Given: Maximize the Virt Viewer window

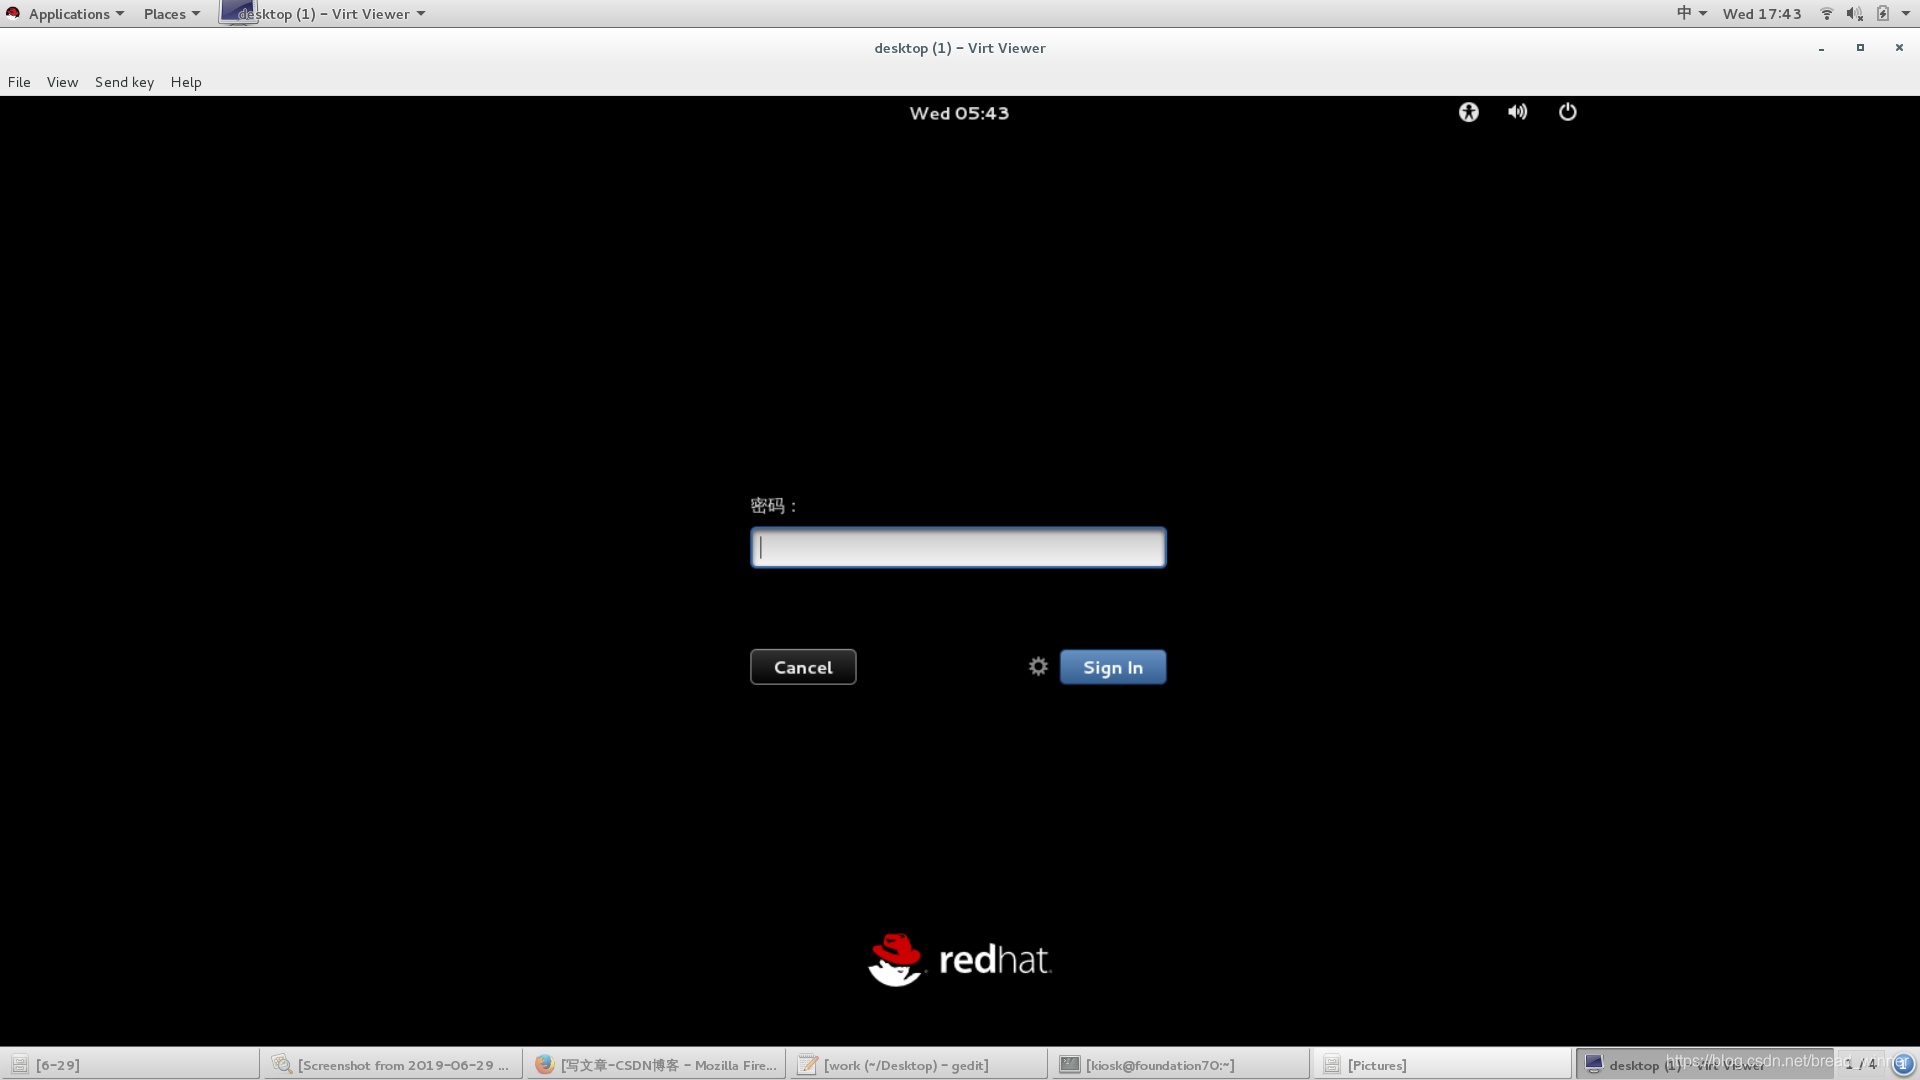Looking at the screenshot, I should click(1860, 48).
